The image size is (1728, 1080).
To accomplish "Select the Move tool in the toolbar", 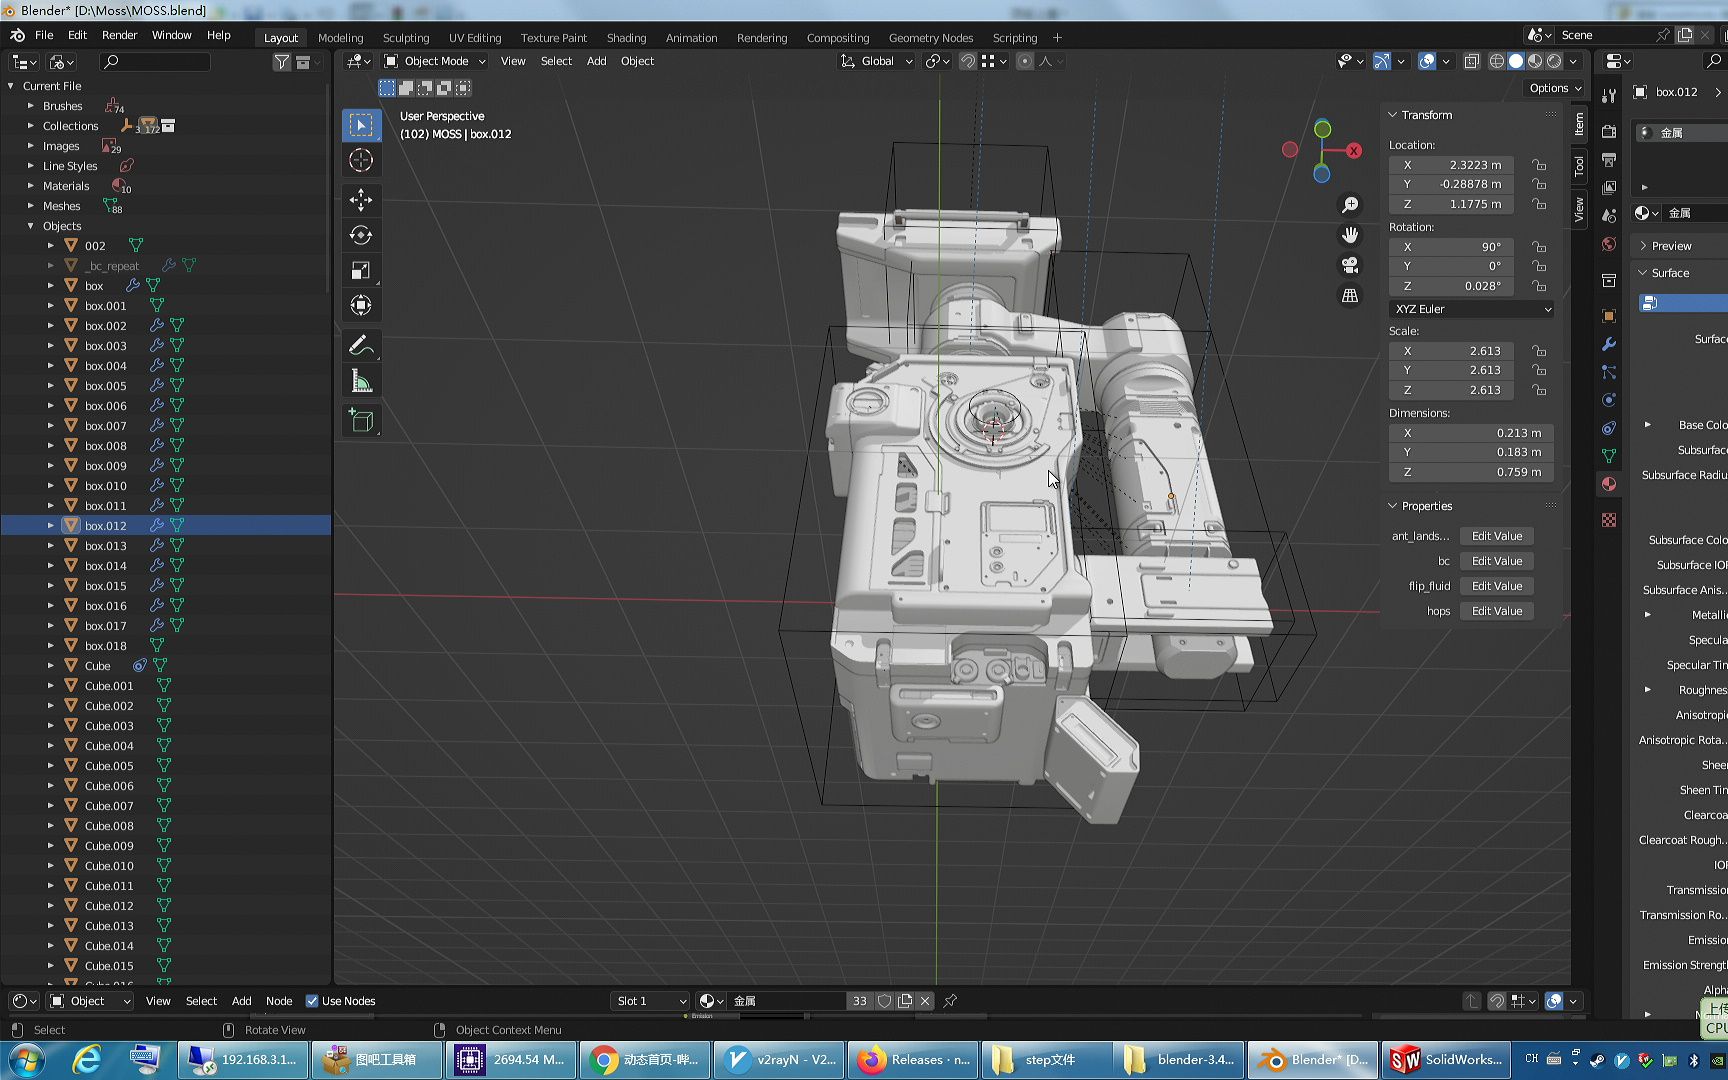I will pyautogui.click(x=361, y=199).
